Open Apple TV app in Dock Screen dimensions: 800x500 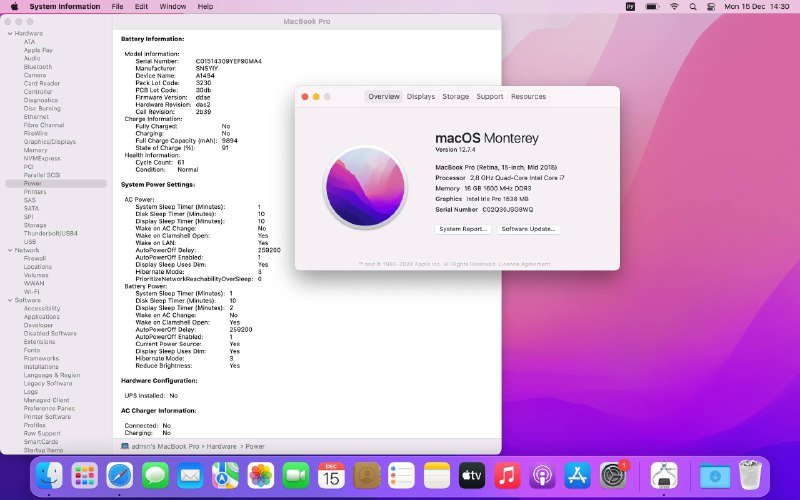click(472, 476)
